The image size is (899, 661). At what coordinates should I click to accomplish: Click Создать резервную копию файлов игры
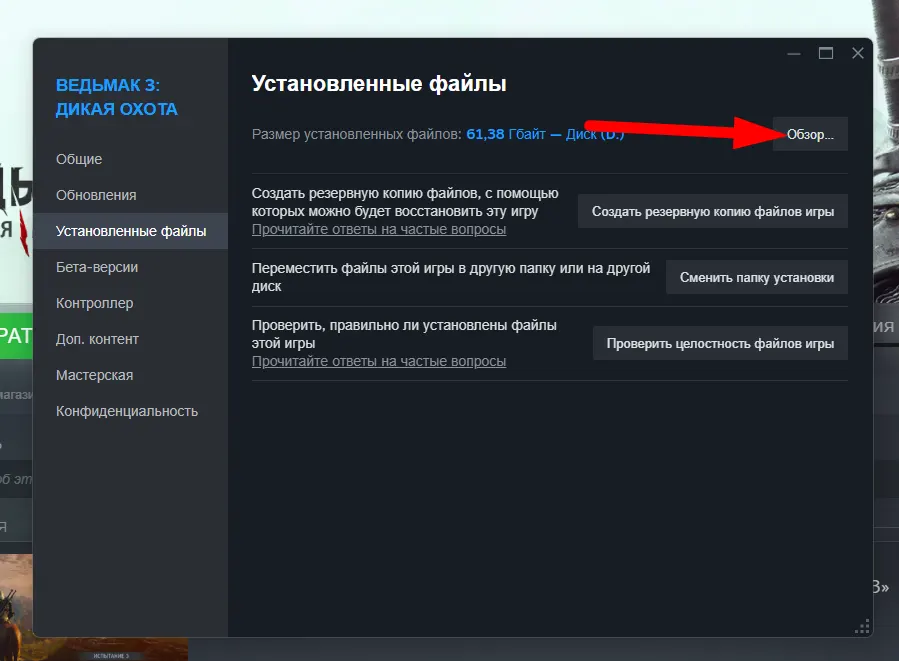[713, 212]
